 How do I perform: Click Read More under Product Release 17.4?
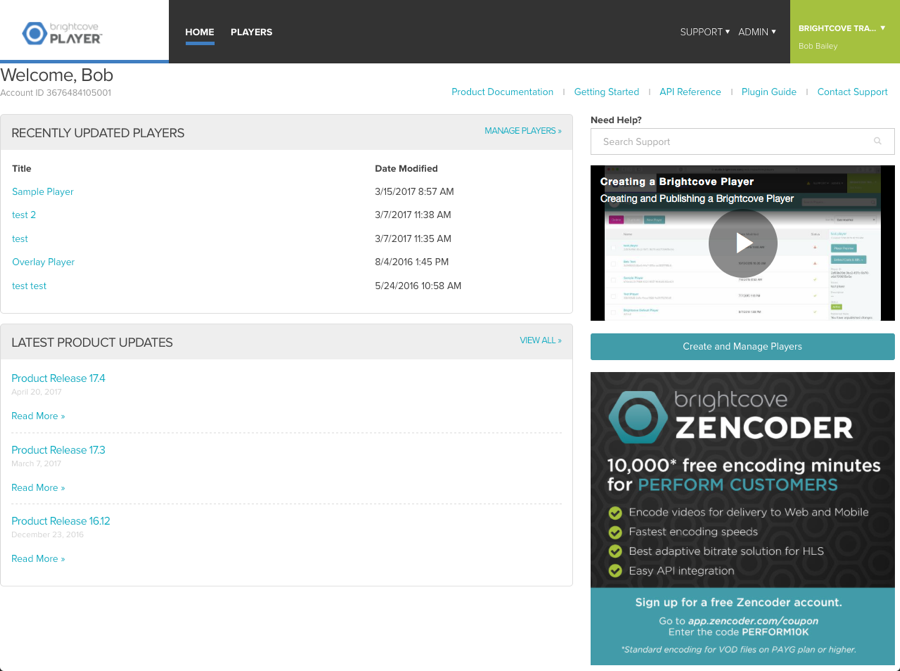pos(38,416)
